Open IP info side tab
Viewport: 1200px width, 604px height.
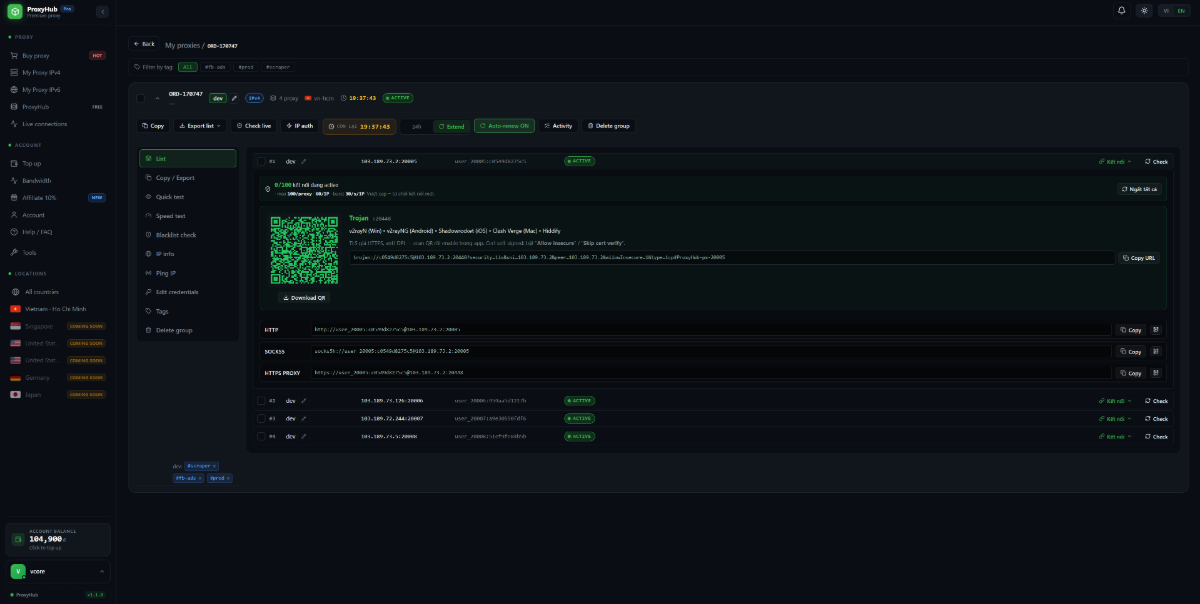(x=188, y=254)
